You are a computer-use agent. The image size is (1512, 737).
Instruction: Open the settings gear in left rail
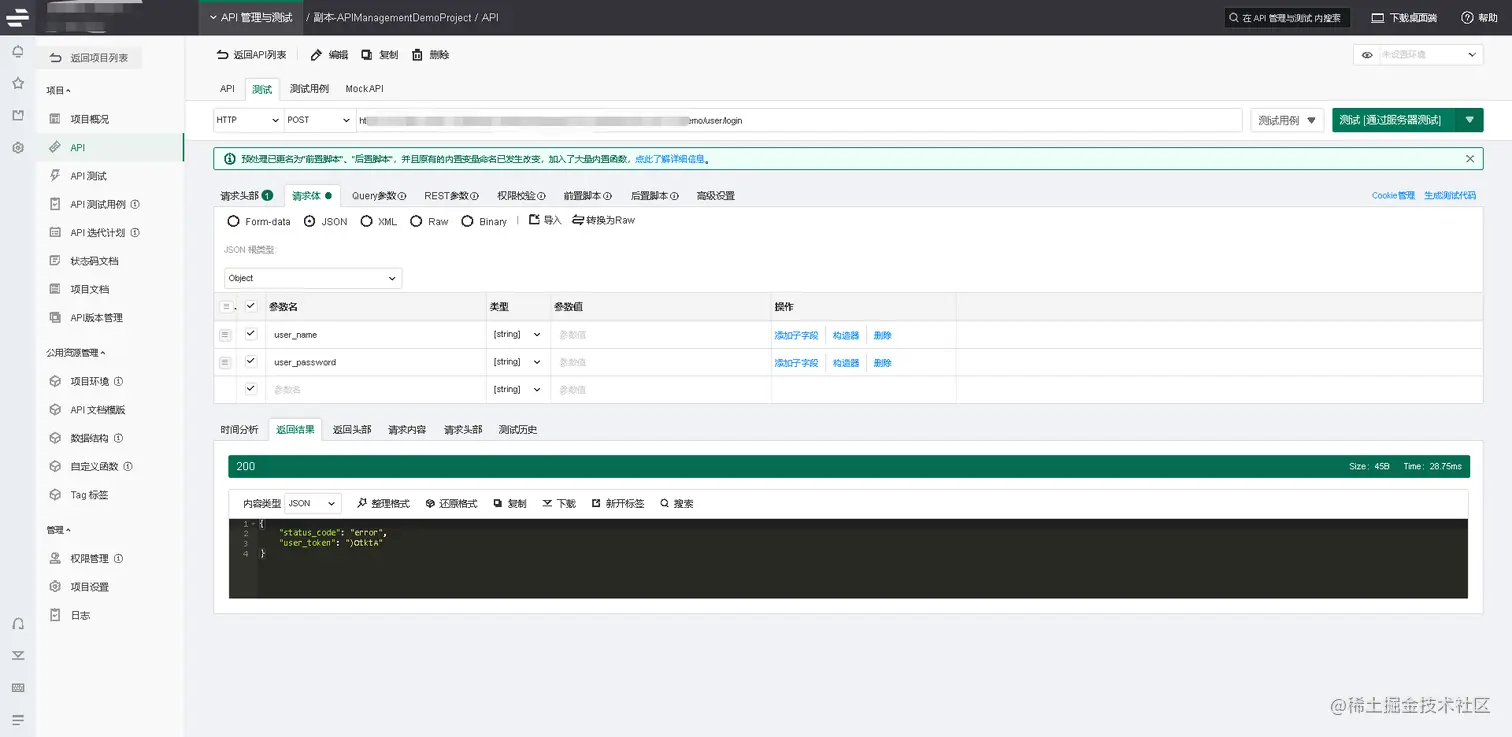click(x=18, y=148)
